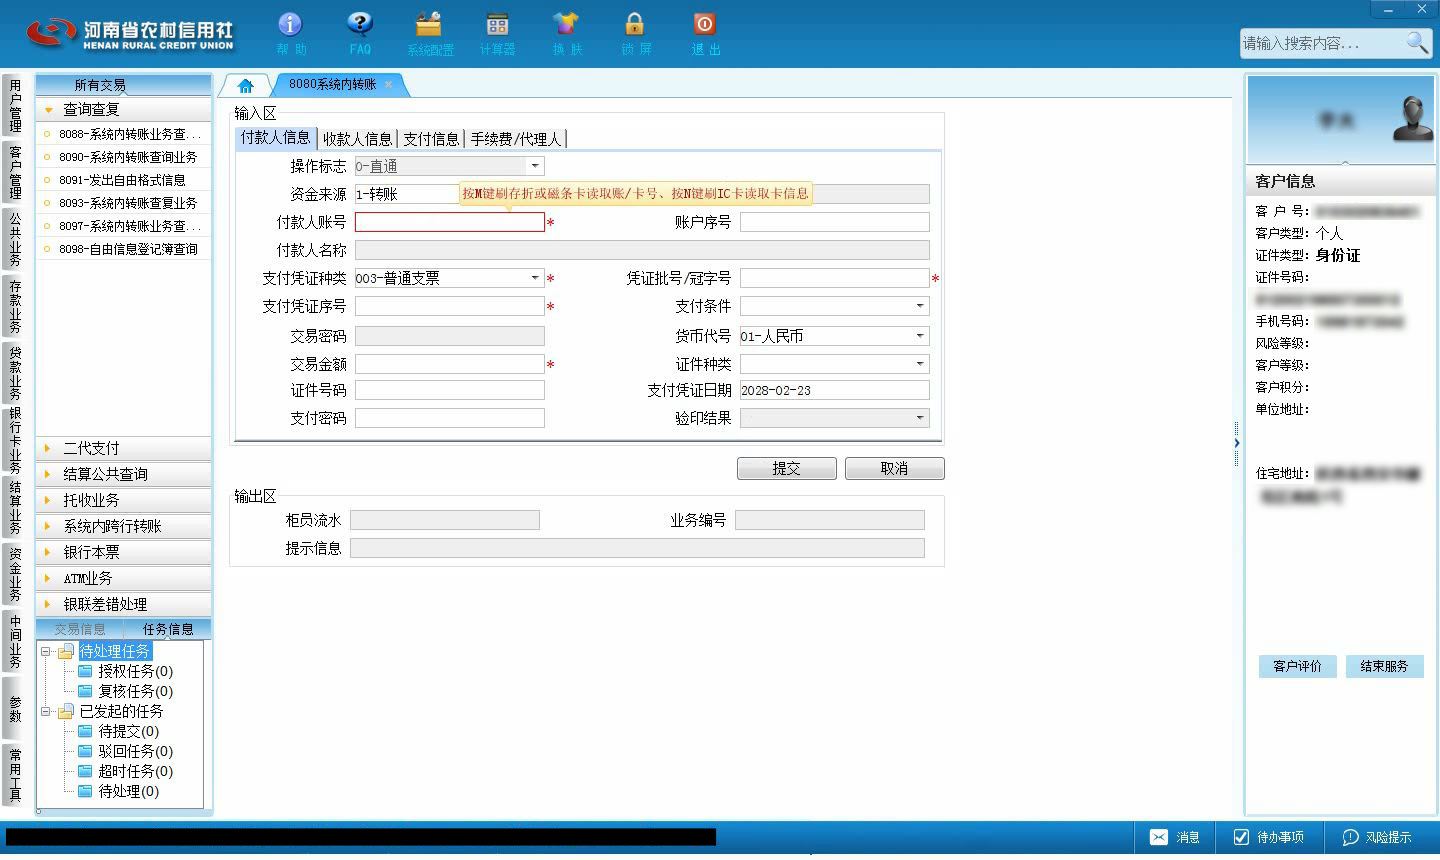Expand the 二代支付 section
Viewport: 1440px width, 860px height.
tap(124, 448)
